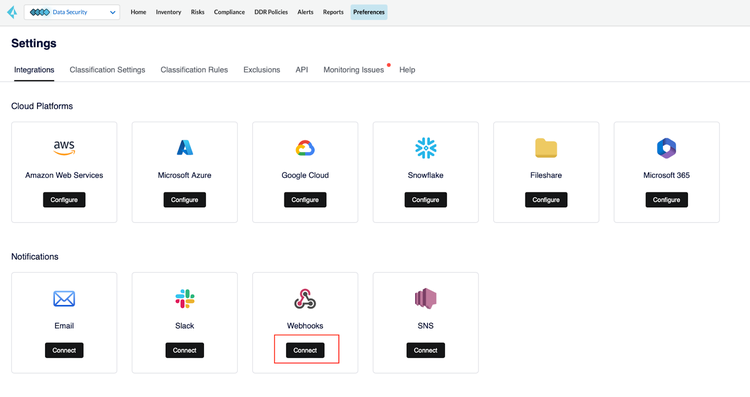Switch to the Exclusions tab
The width and height of the screenshot is (750, 397).
262,70
